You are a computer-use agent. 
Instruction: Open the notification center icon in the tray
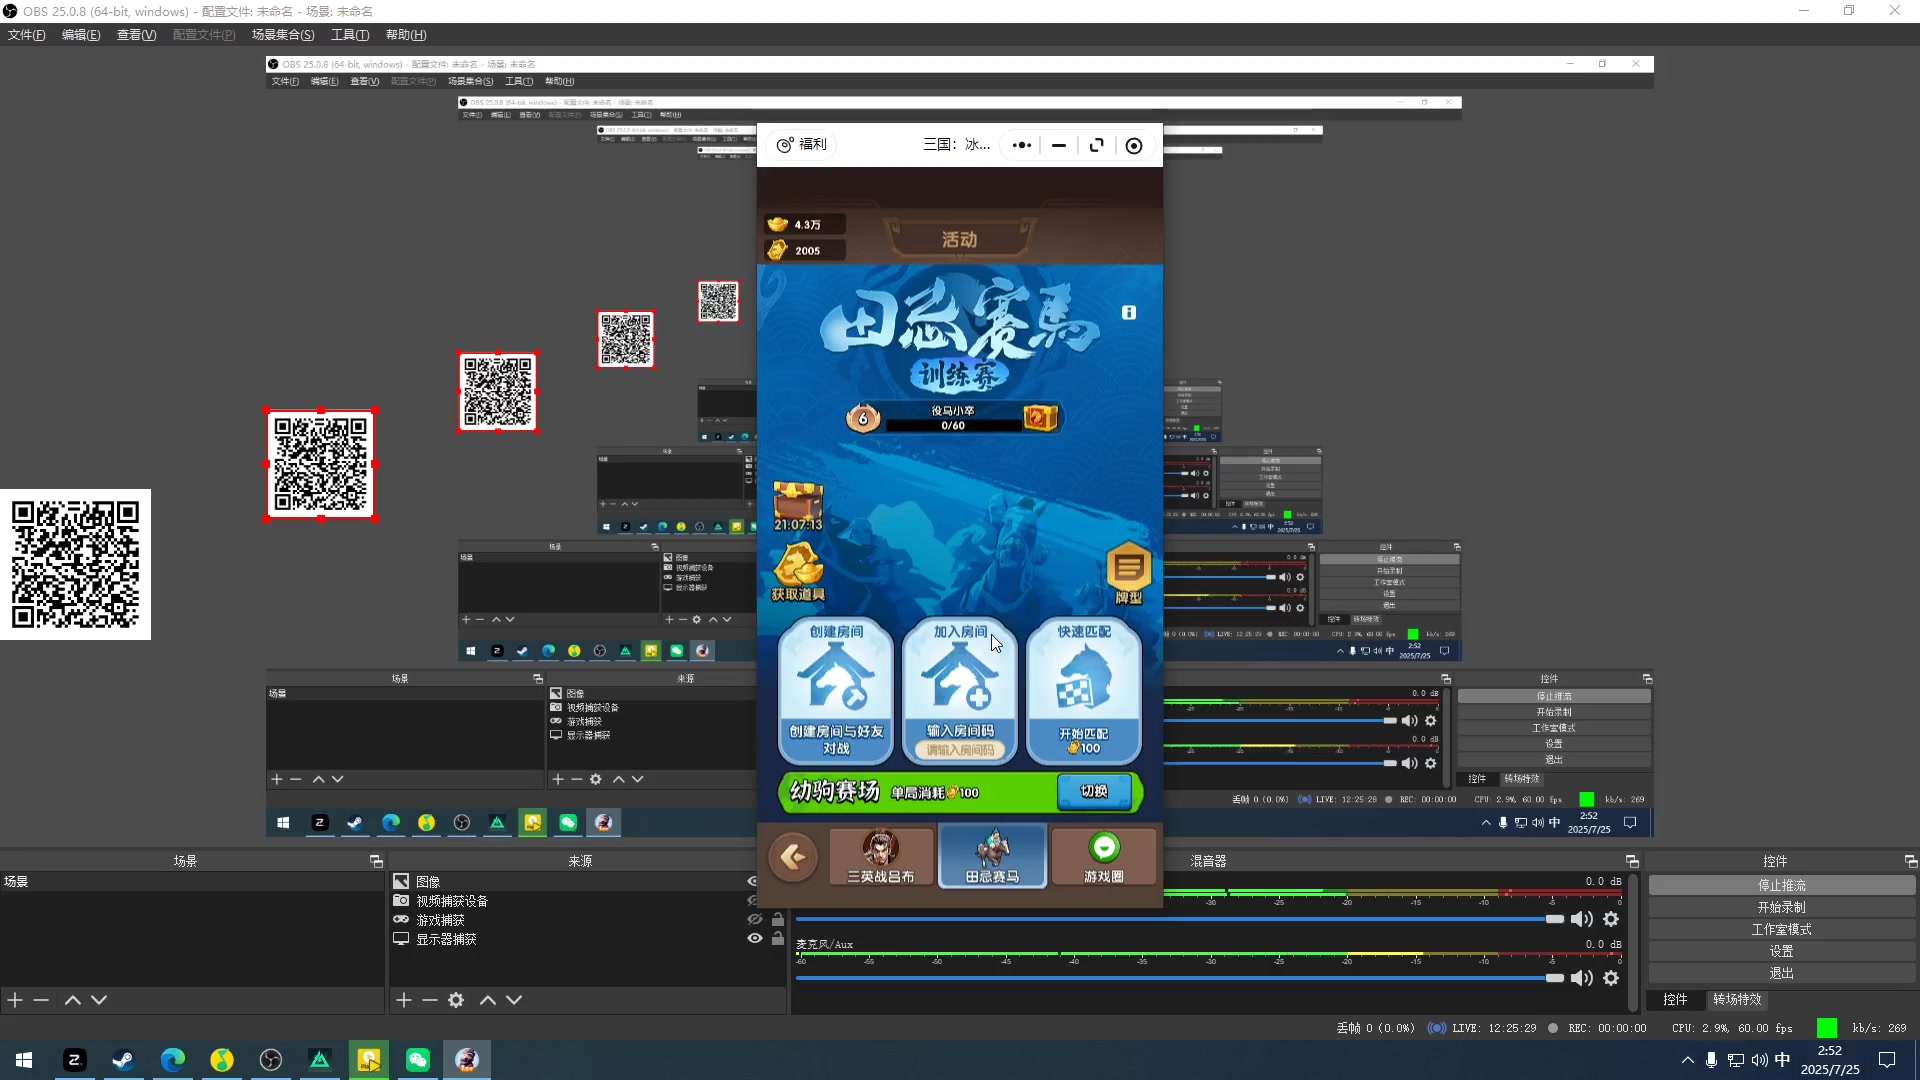coord(1887,1060)
